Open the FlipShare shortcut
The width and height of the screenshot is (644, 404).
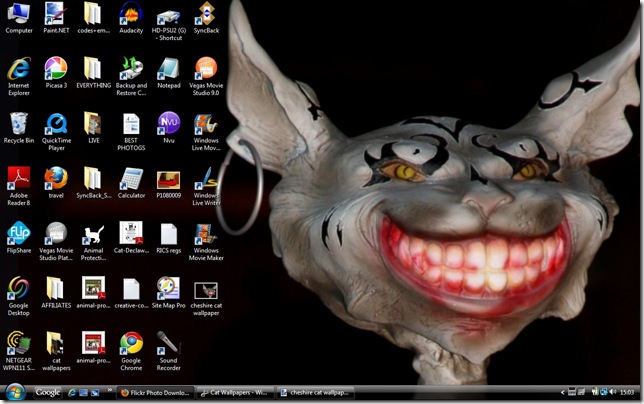coord(19,234)
